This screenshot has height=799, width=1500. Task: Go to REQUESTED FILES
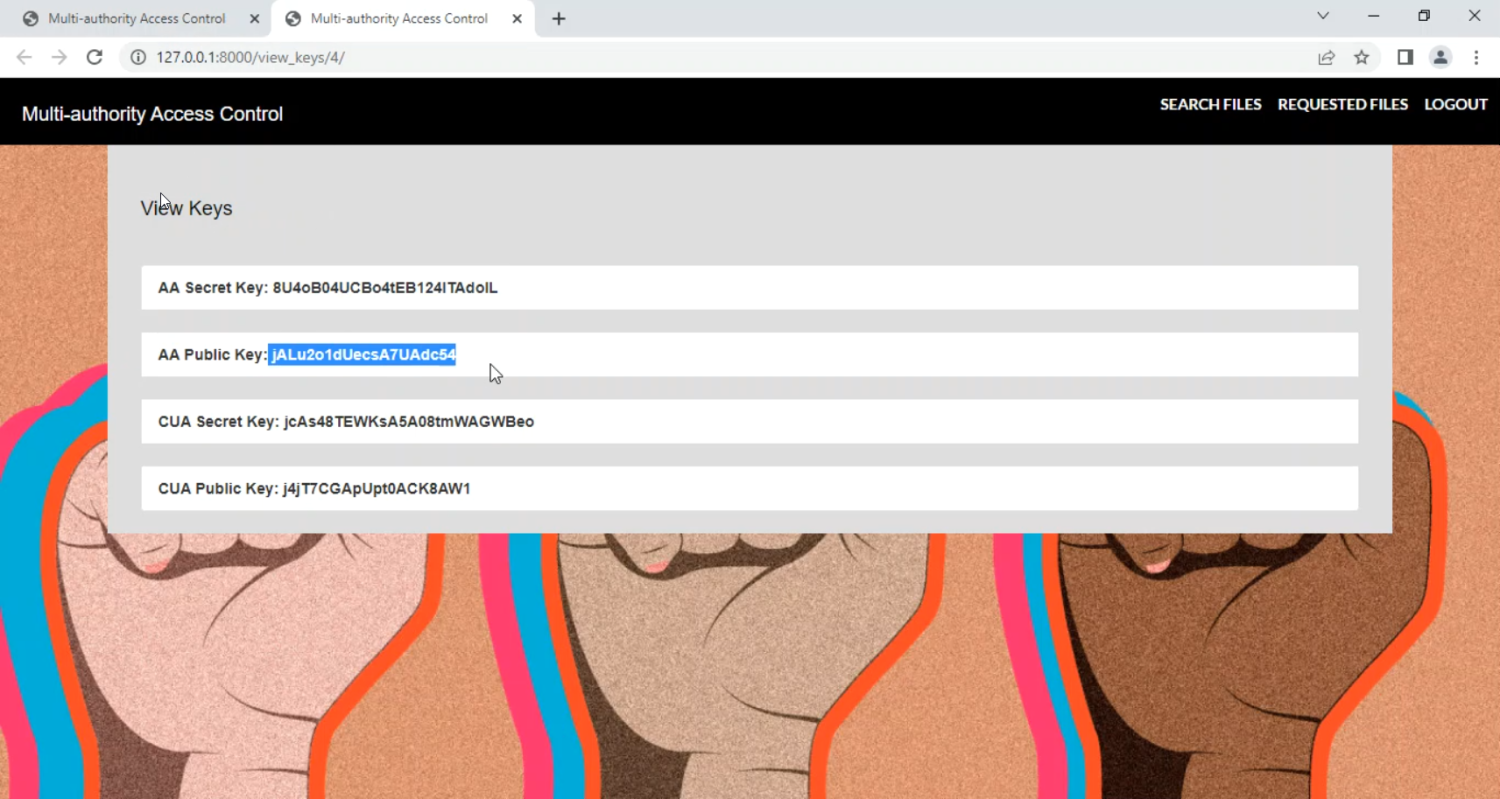point(1342,104)
